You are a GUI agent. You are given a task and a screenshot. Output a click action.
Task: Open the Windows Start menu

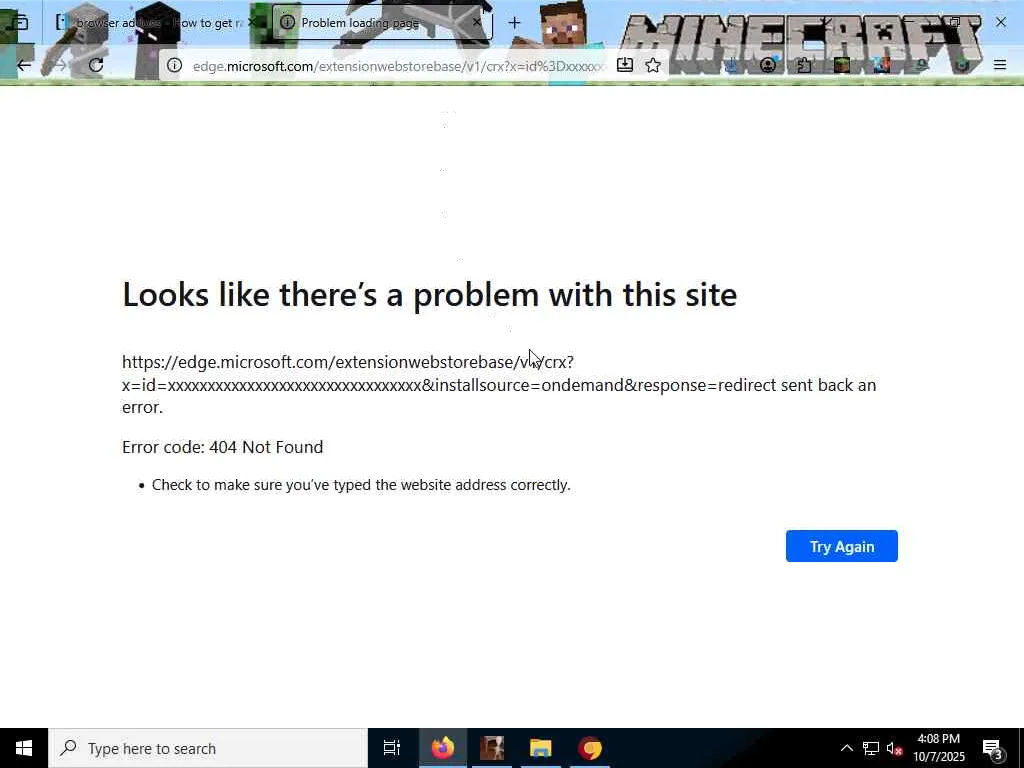coord(24,748)
